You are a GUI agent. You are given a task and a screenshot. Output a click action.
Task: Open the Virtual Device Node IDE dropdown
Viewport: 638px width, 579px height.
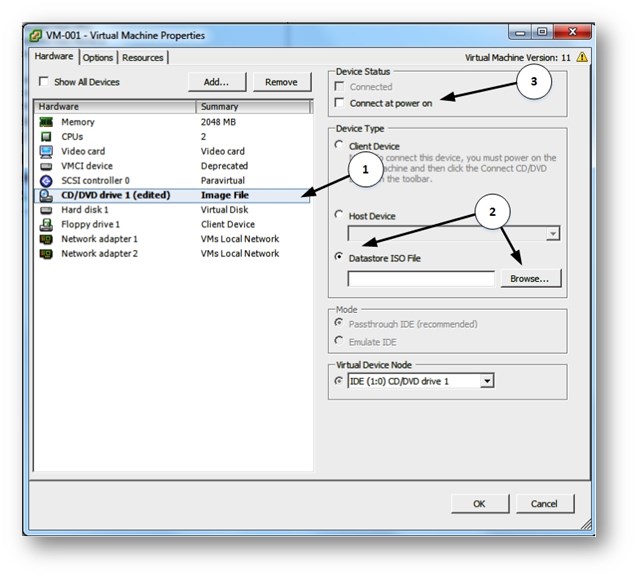coord(487,381)
